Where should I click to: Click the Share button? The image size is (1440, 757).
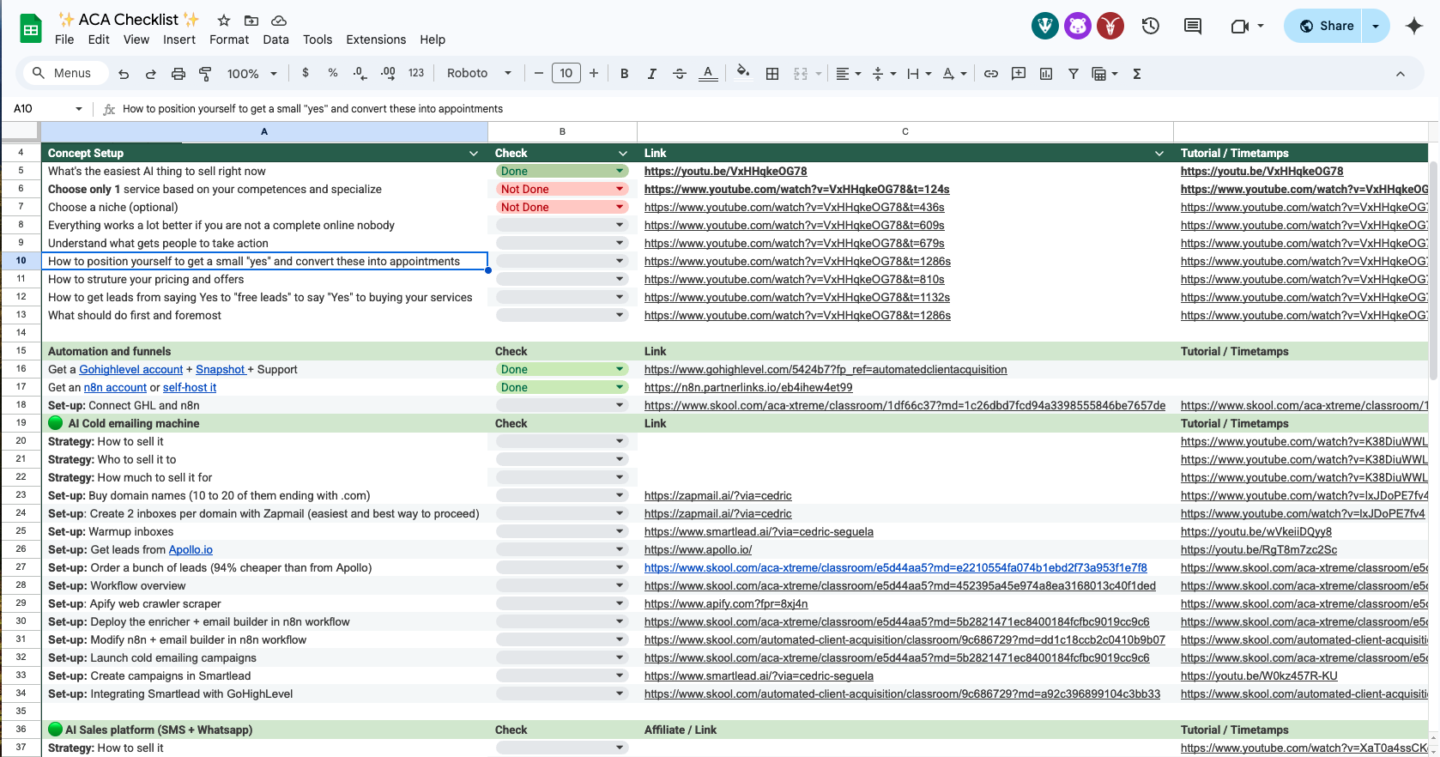coord(1325,26)
